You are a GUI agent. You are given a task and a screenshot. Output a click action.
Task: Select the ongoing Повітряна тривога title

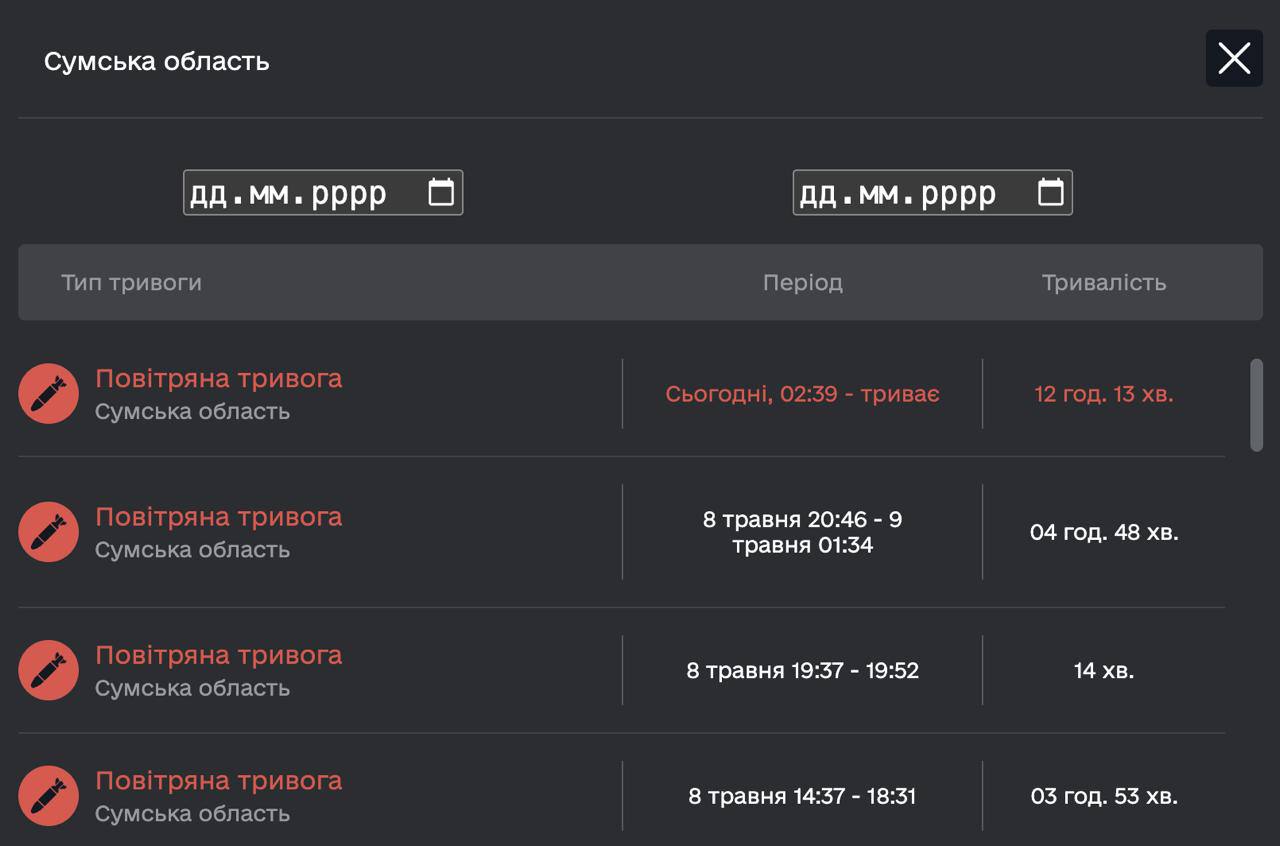click(x=218, y=379)
